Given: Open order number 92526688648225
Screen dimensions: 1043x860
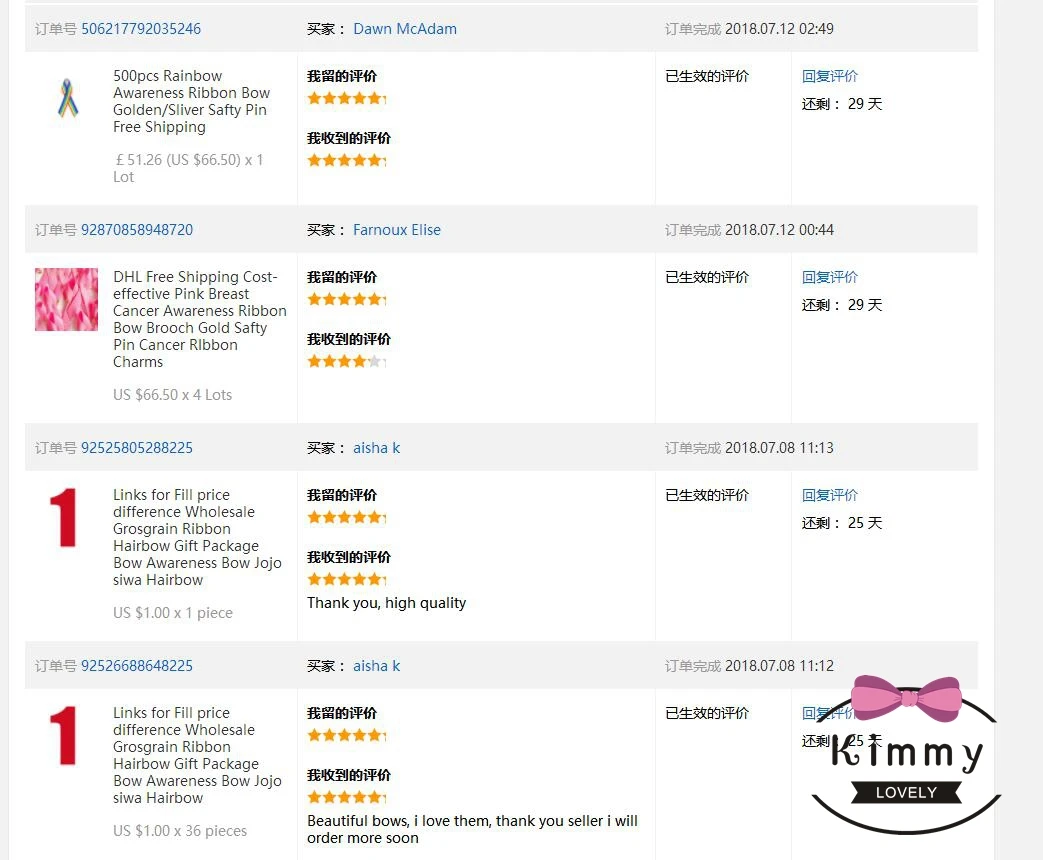Looking at the screenshot, I should tap(137, 666).
